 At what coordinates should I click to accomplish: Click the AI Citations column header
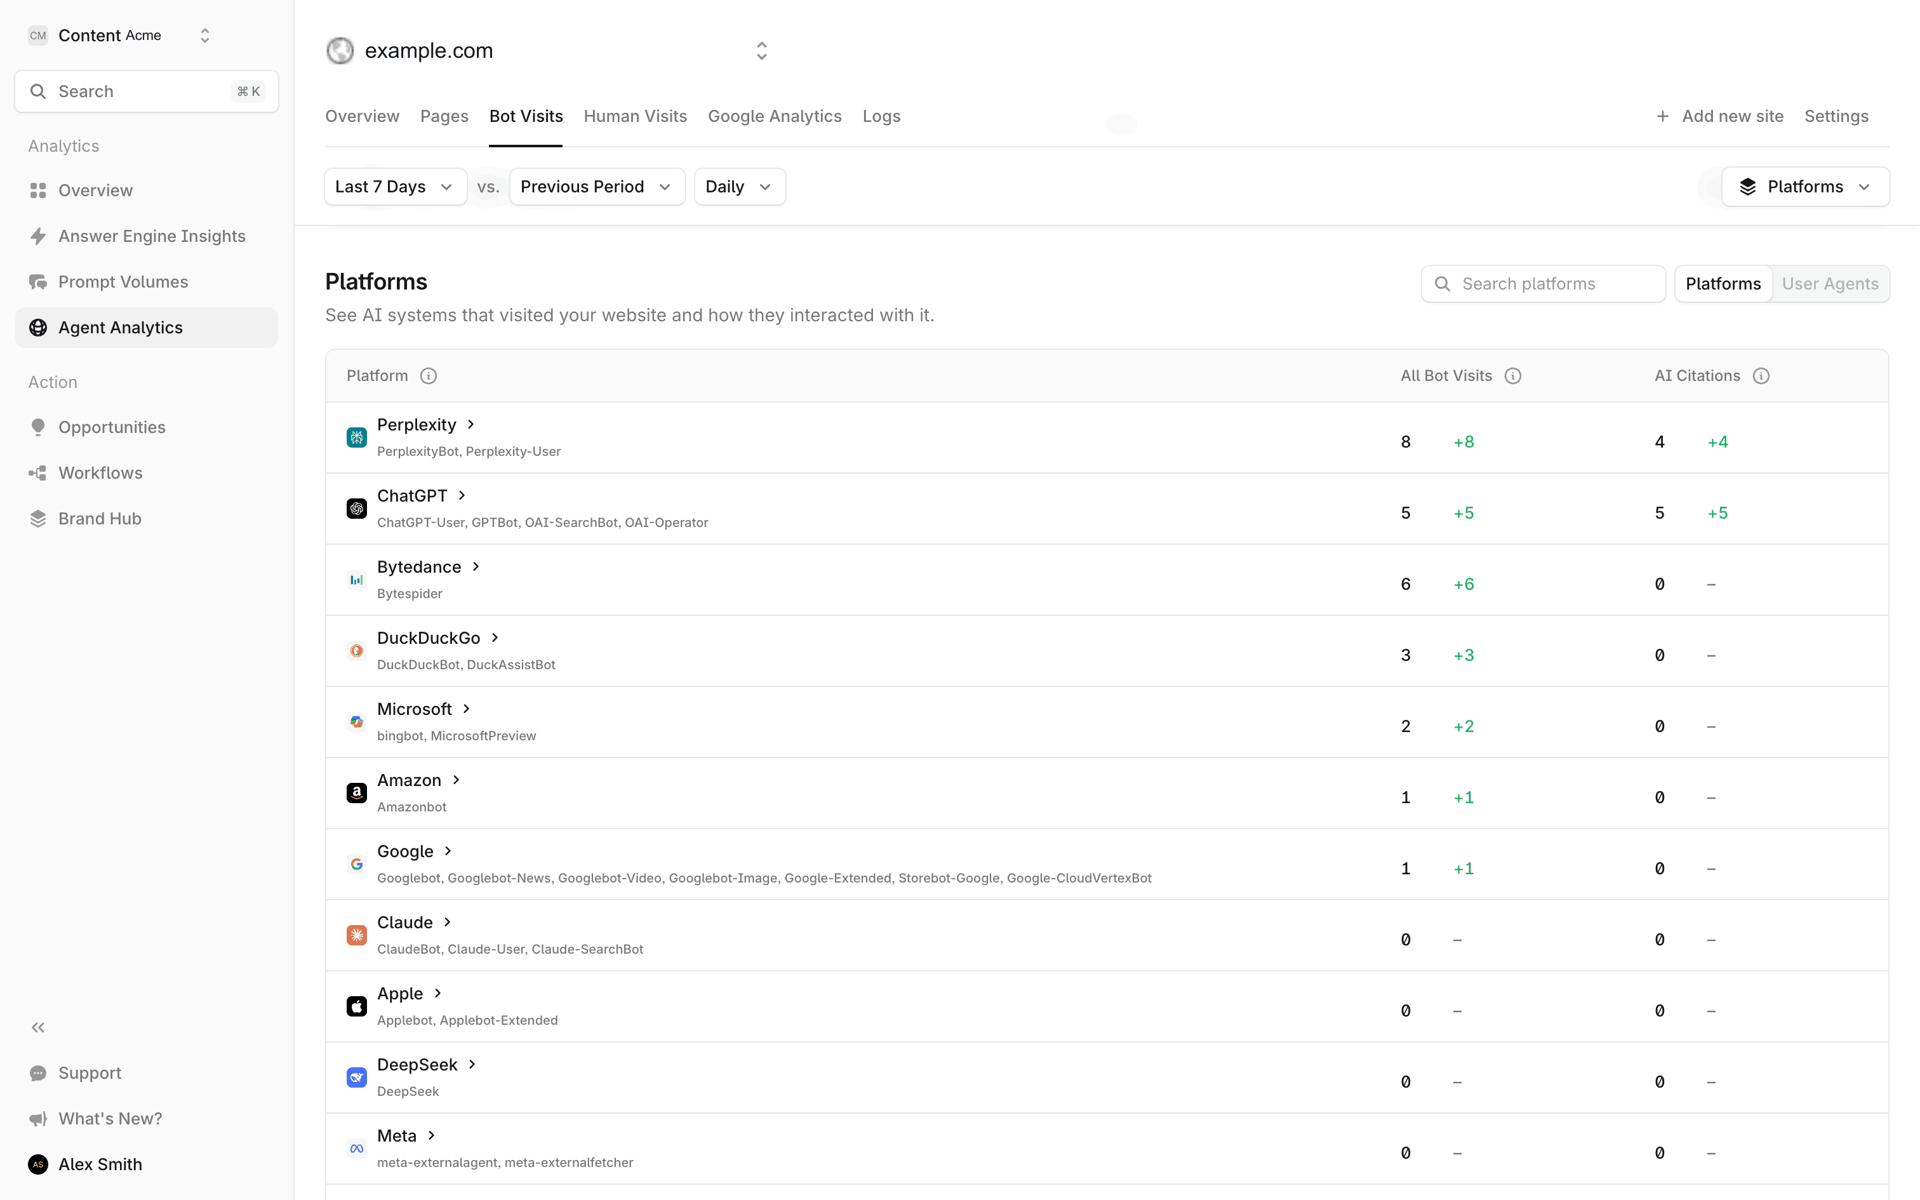click(x=1697, y=376)
